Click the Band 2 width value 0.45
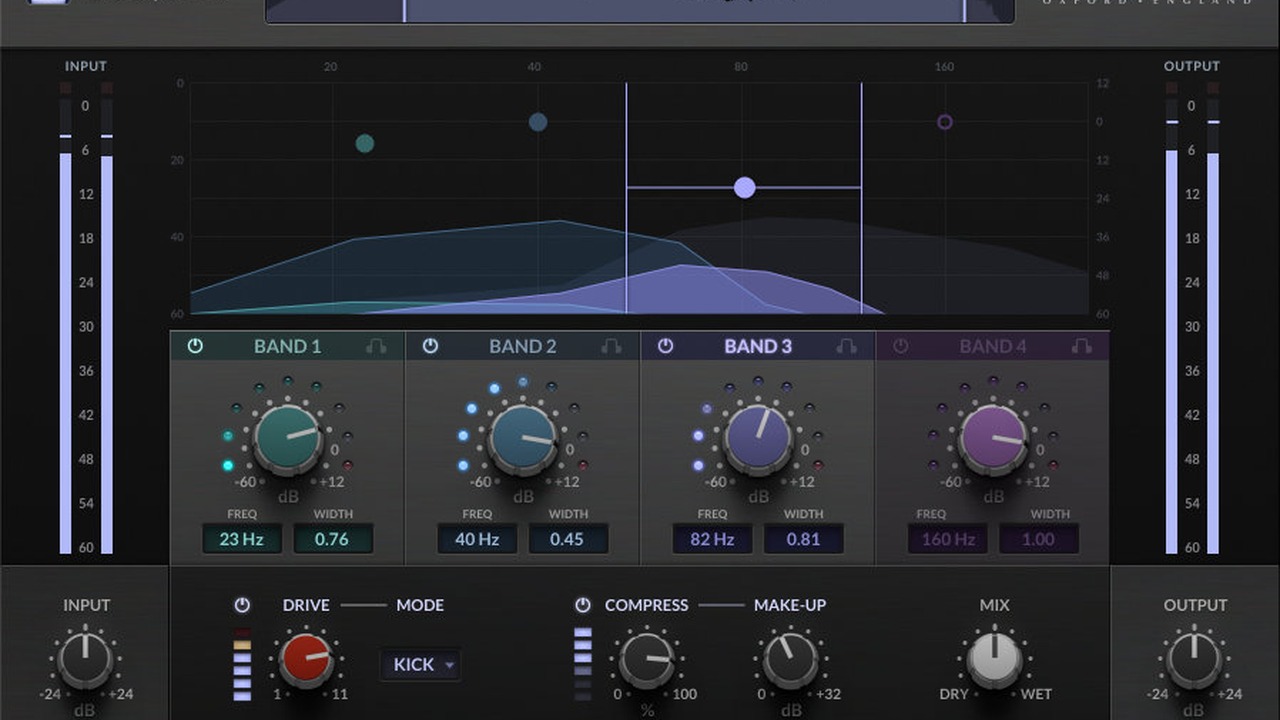The image size is (1280, 720). pyautogui.click(x=568, y=539)
